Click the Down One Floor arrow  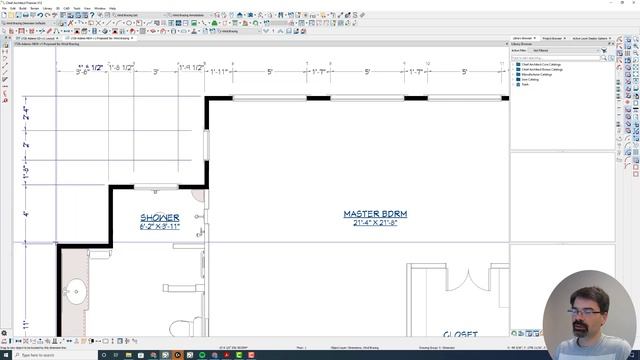click(266, 31)
